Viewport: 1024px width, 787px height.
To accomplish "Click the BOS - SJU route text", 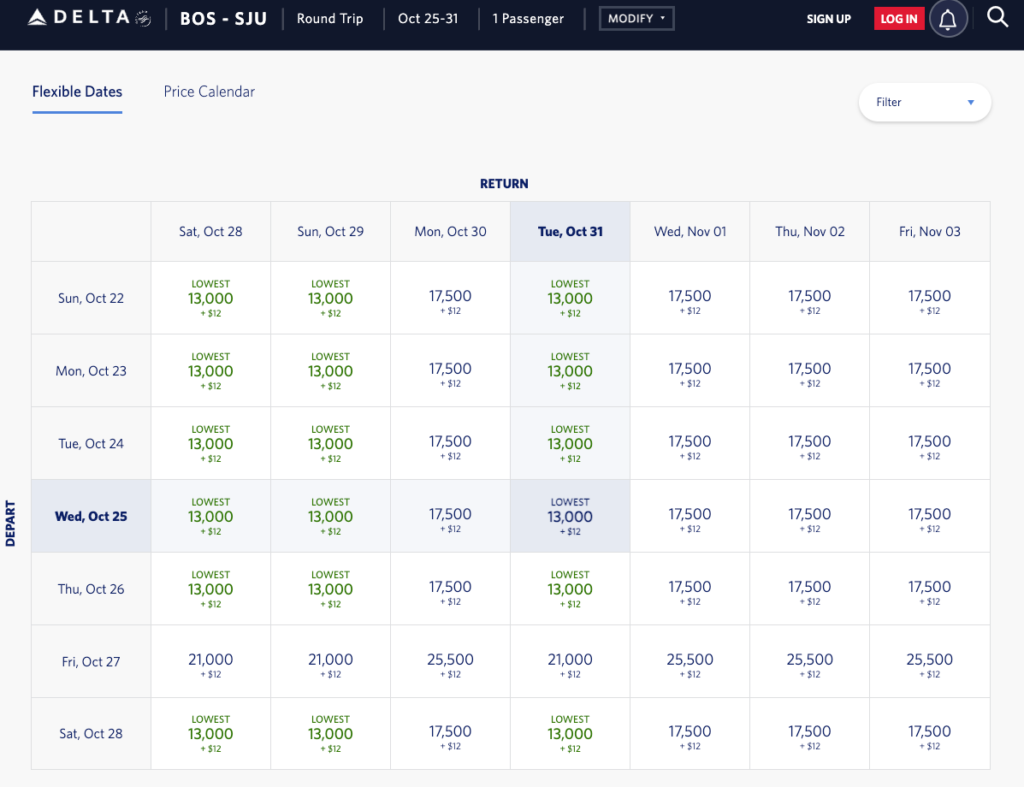I will [x=223, y=19].
